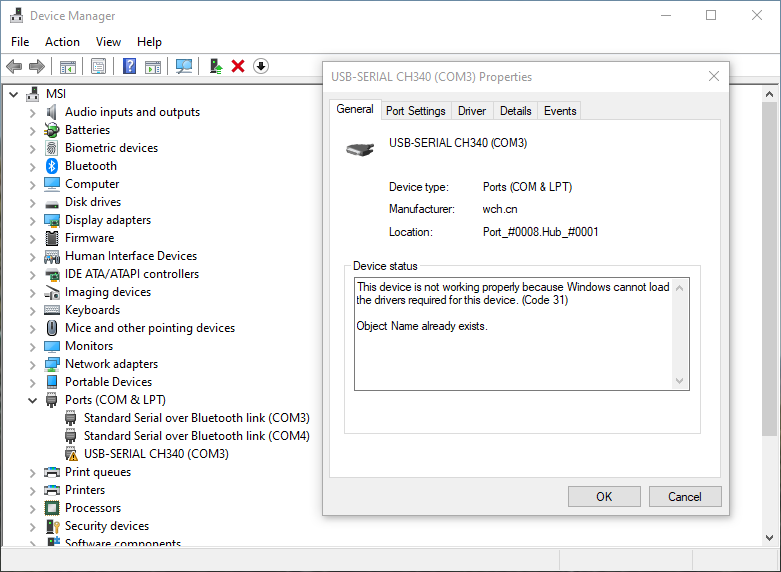Click Update device driver toolbar icon
The height and width of the screenshot is (572, 781).
tap(216, 66)
